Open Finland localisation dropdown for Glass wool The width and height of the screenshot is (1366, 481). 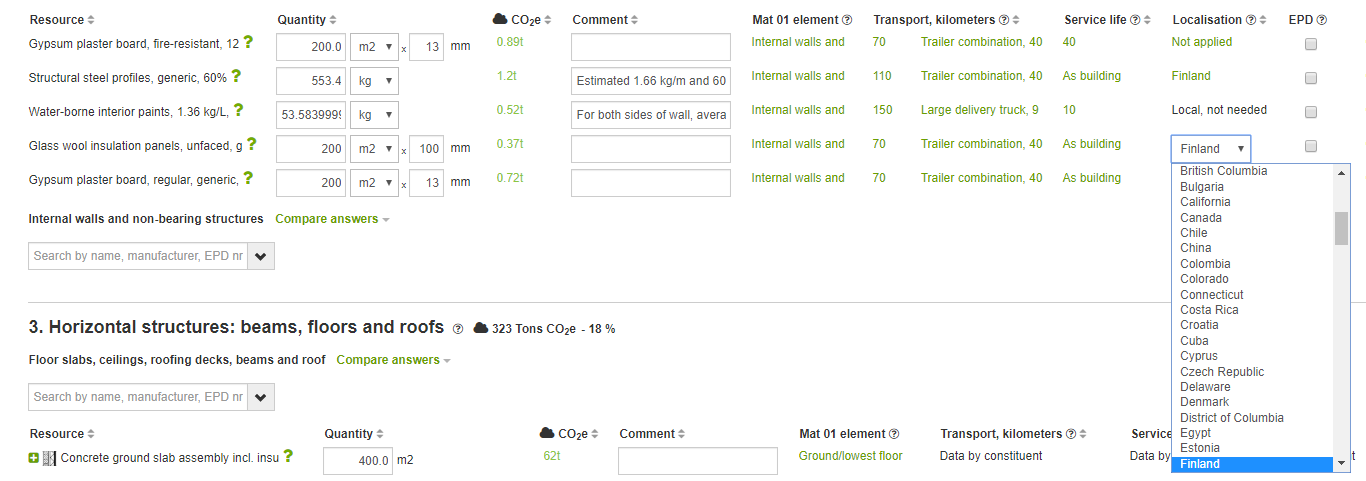(x=1211, y=148)
